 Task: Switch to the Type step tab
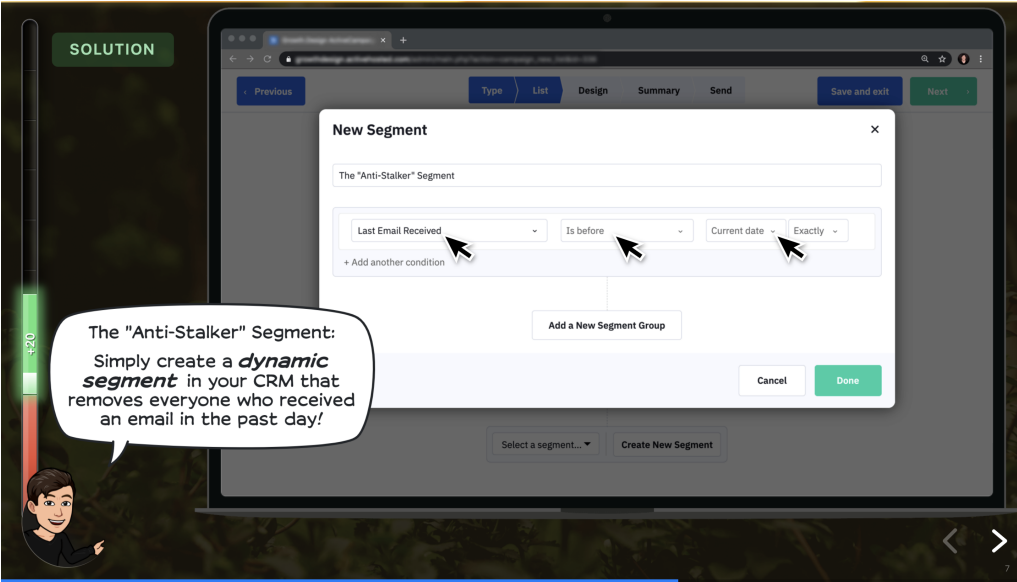(492, 91)
